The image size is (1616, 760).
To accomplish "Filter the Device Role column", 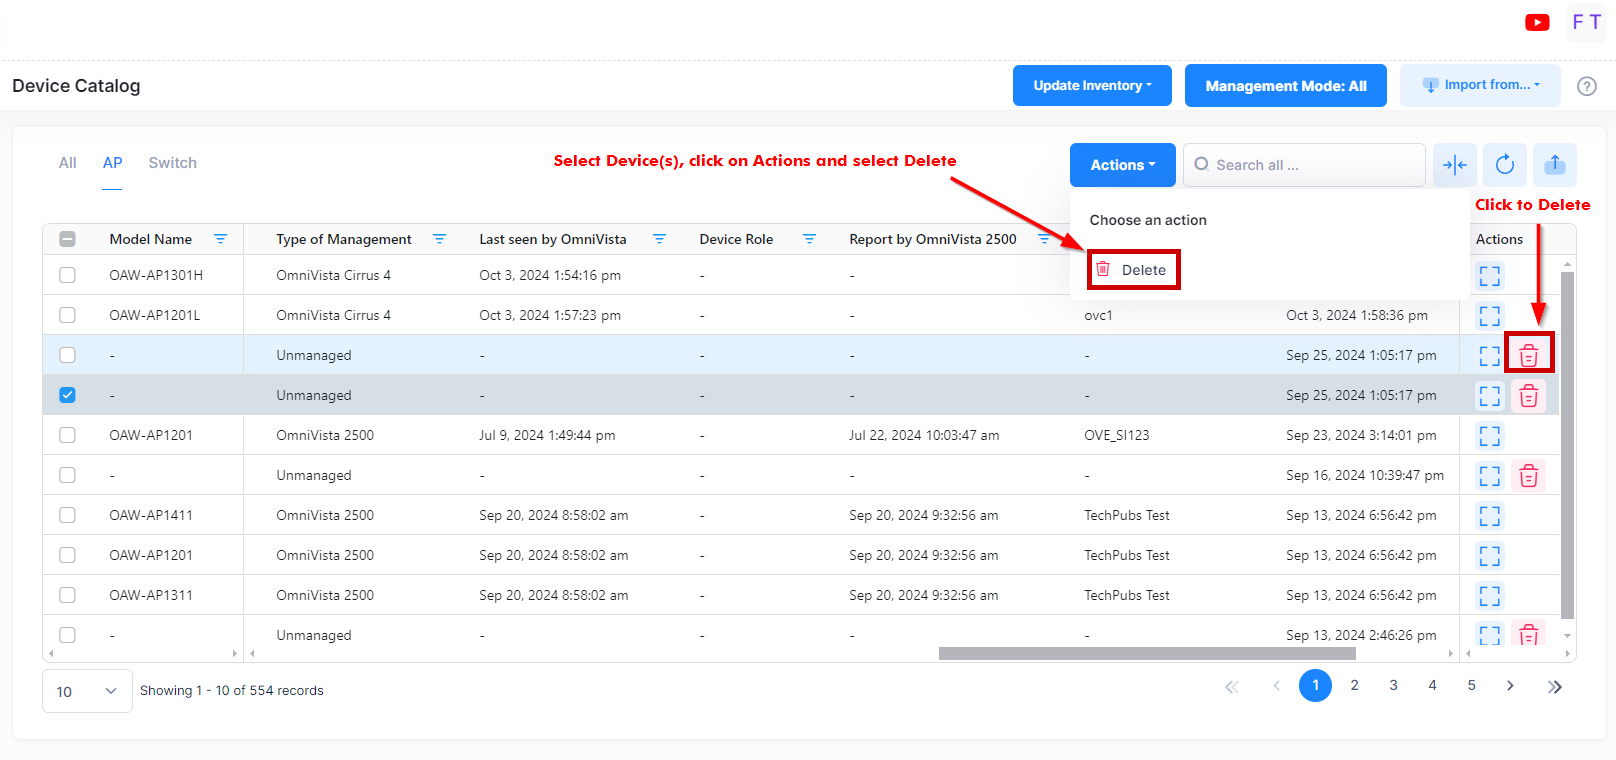I will pos(809,239).
